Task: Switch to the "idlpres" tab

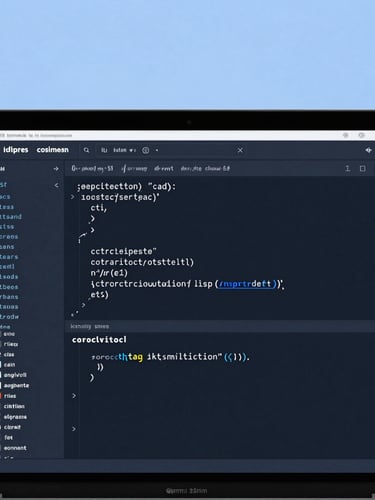Action: (15, 150)
